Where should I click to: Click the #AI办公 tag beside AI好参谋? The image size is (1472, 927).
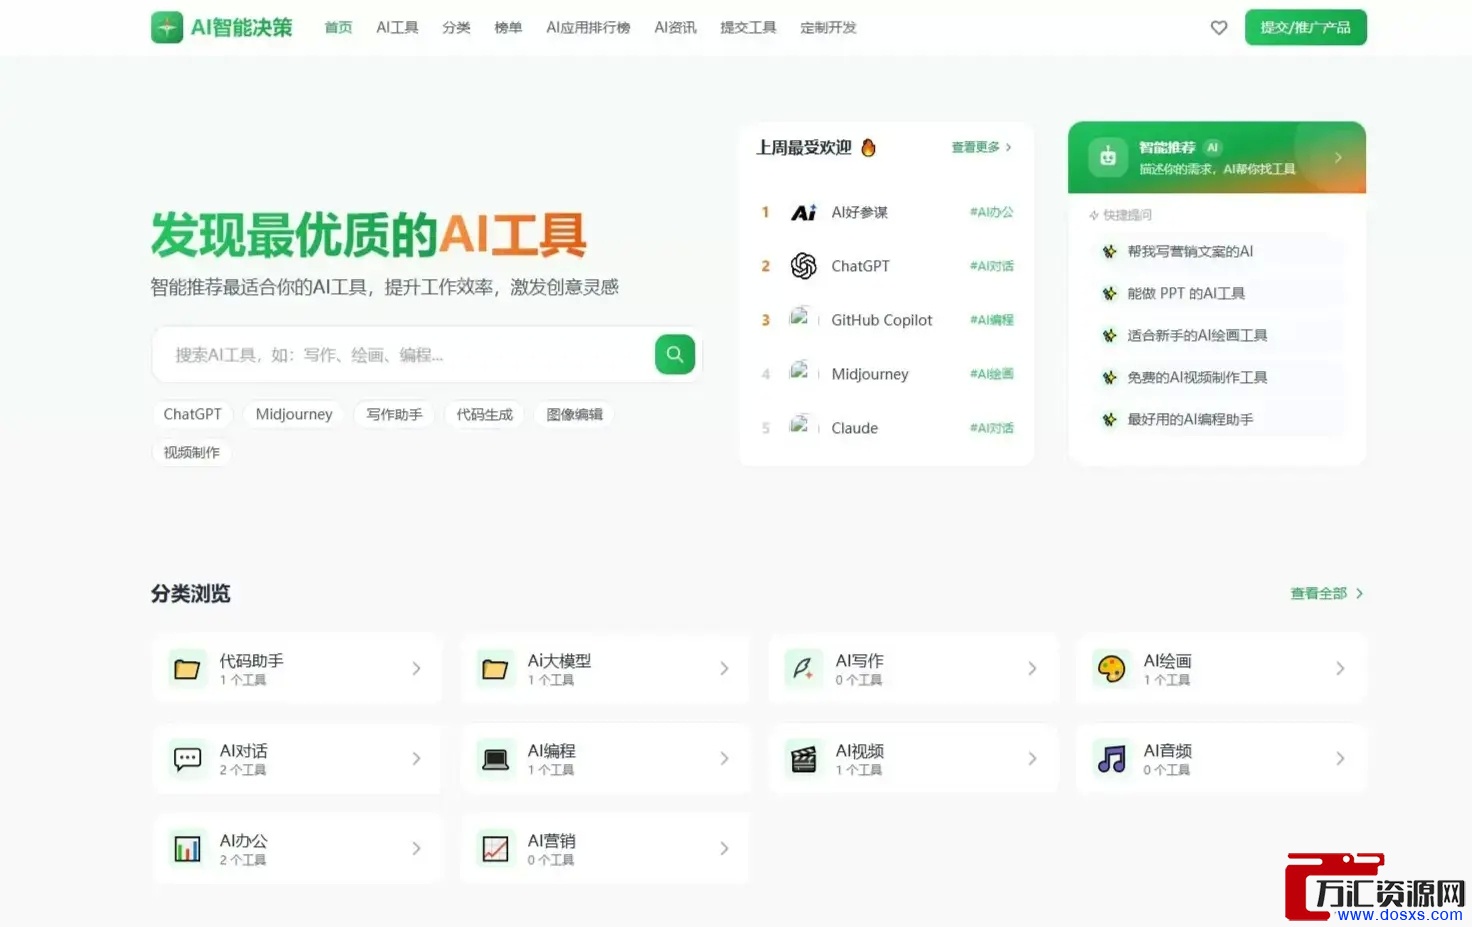[x=991, y=212]
